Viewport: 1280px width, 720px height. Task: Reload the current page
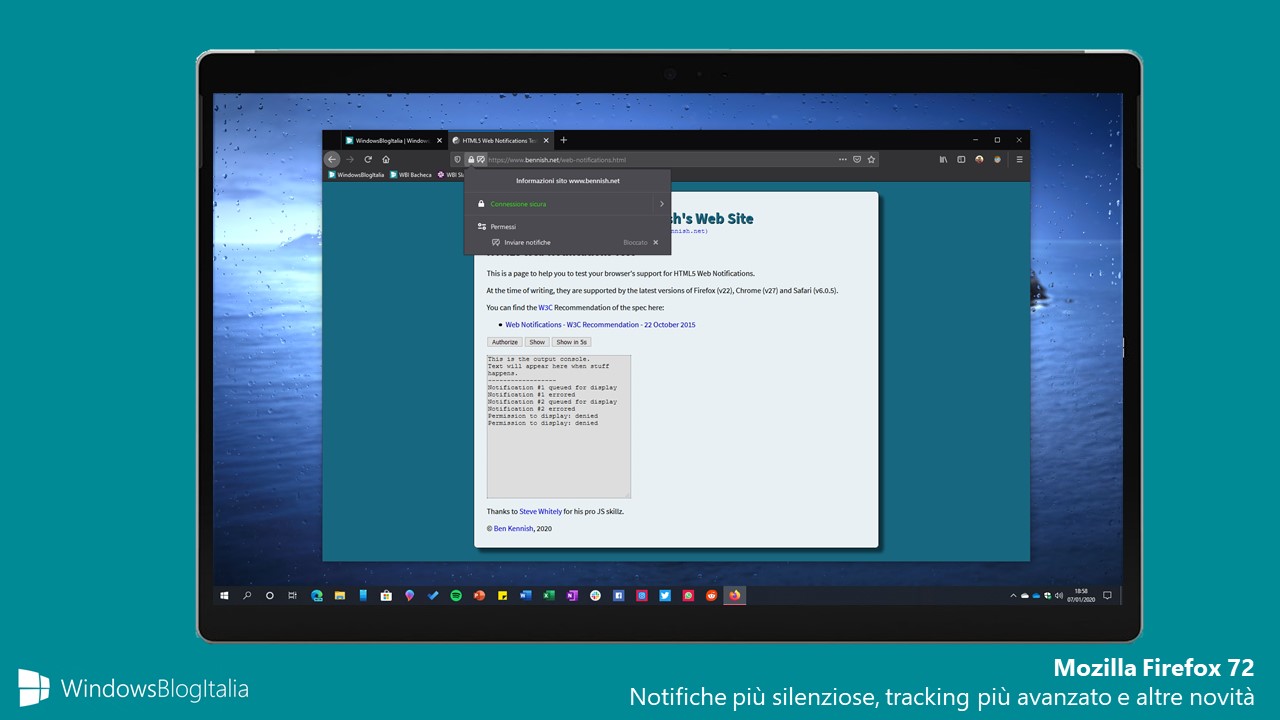368,159
